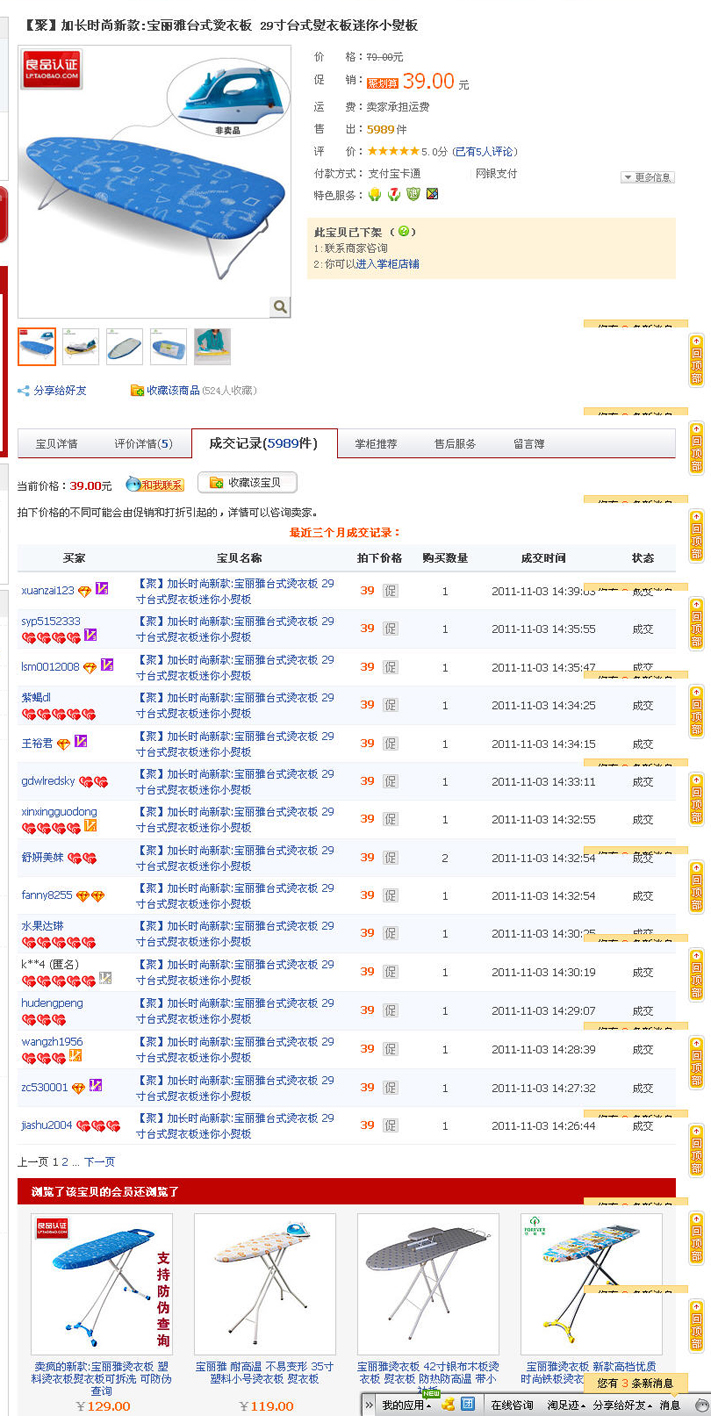Open the 留言簿 tab

click(x=529, y=444)
